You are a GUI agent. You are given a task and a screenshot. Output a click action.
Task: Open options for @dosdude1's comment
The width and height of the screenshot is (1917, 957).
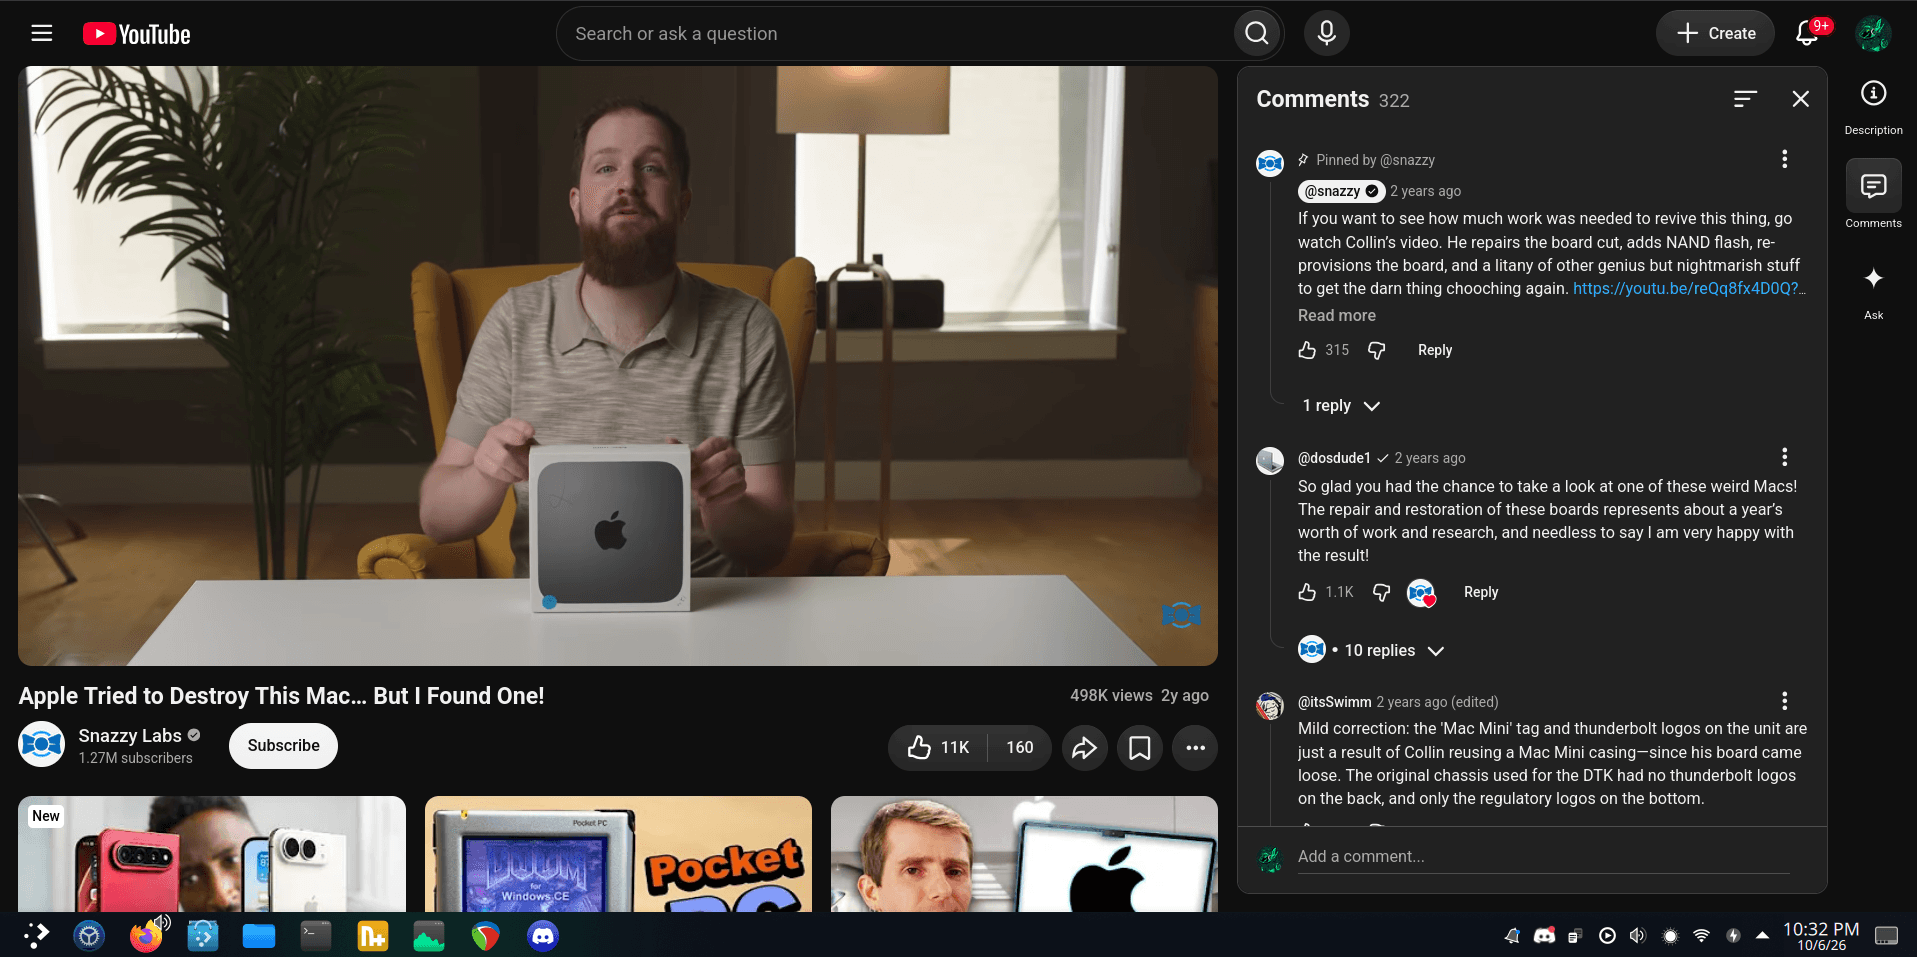coord(1784,457)
